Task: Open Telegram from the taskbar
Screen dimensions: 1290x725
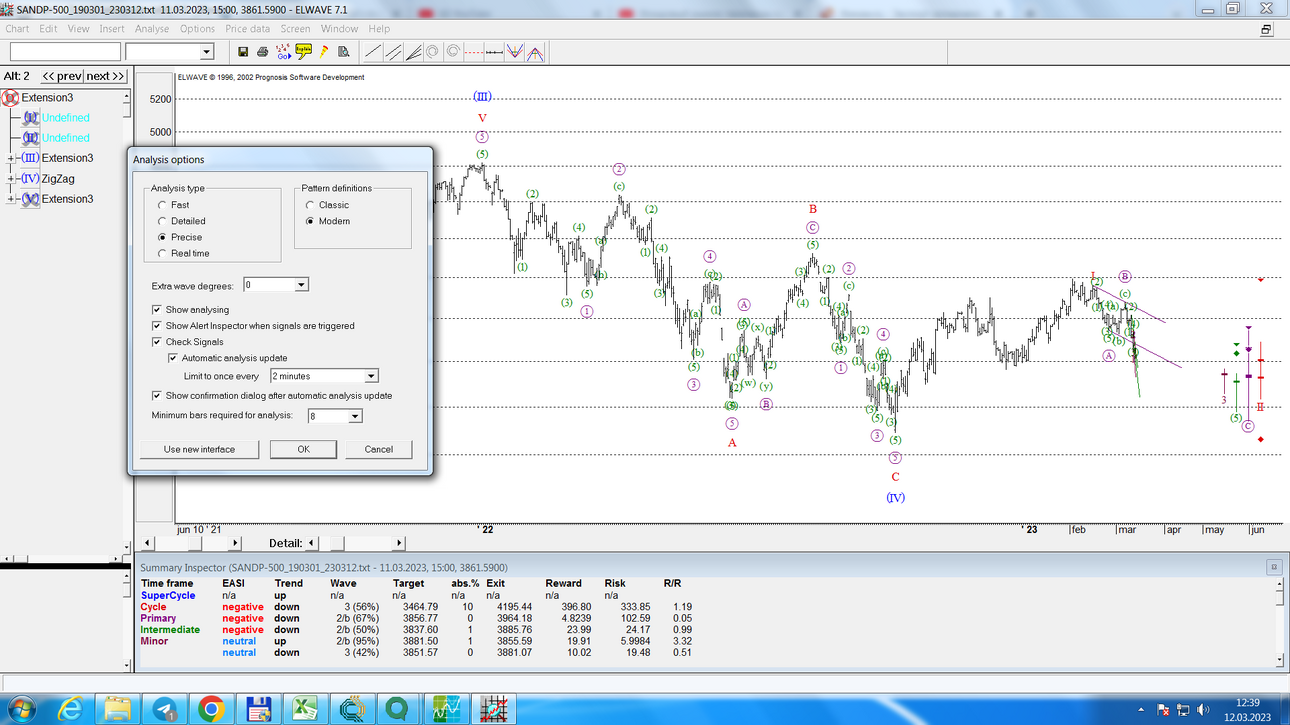Action: click(164, 709)
